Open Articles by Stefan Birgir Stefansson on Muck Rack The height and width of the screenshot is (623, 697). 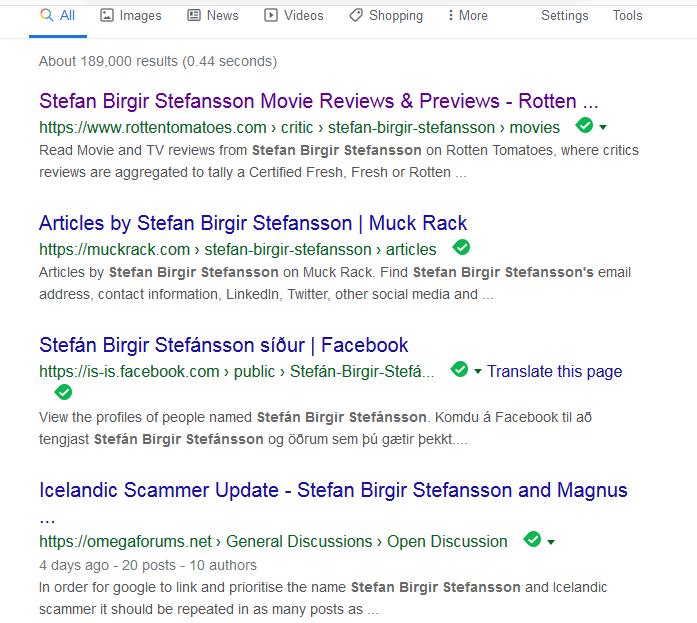tap(253, 223)
